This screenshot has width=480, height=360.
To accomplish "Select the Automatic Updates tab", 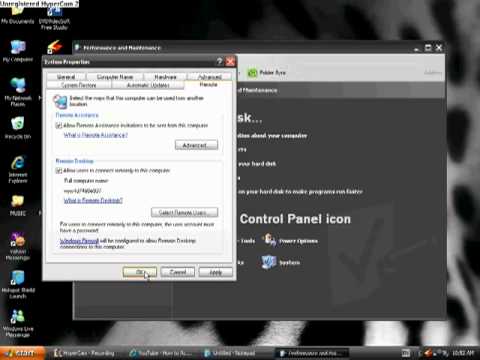I will coord(148,85).
